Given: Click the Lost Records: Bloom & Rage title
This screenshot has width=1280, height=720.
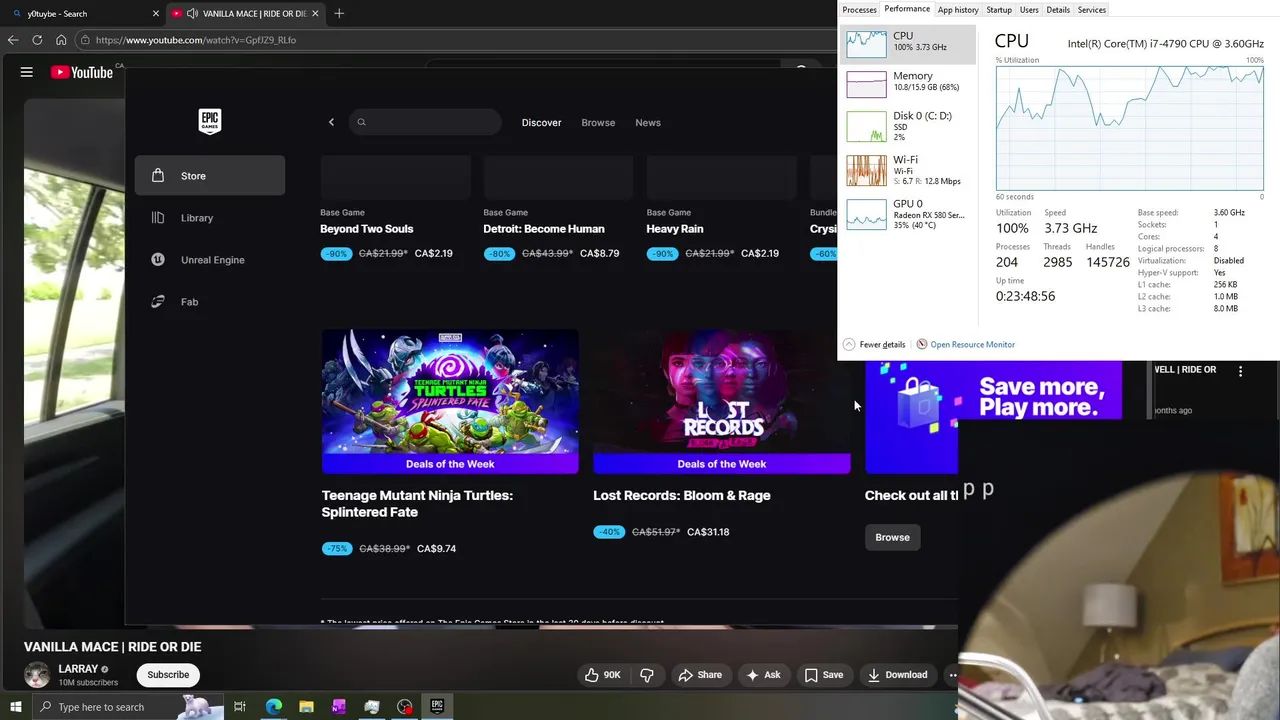Looking at the screenshot, I should tap(681, 495).
